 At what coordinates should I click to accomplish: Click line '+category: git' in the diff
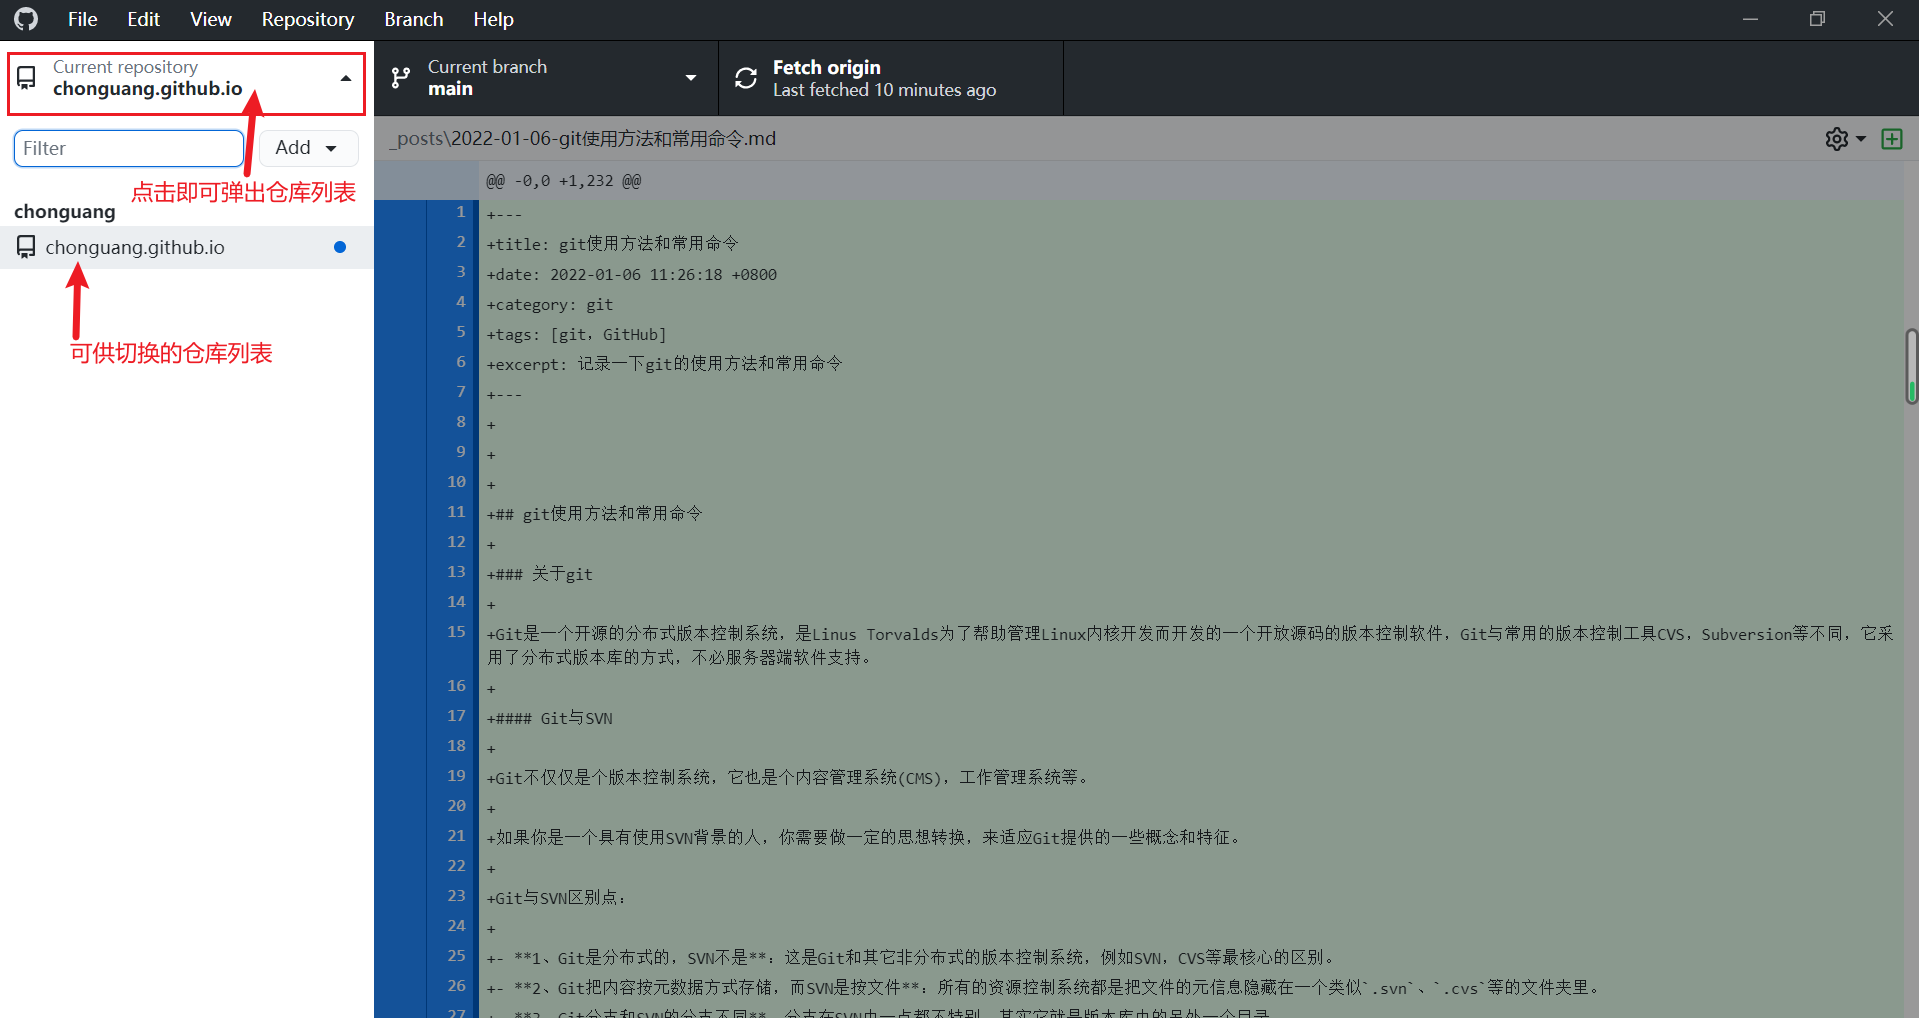550,304
